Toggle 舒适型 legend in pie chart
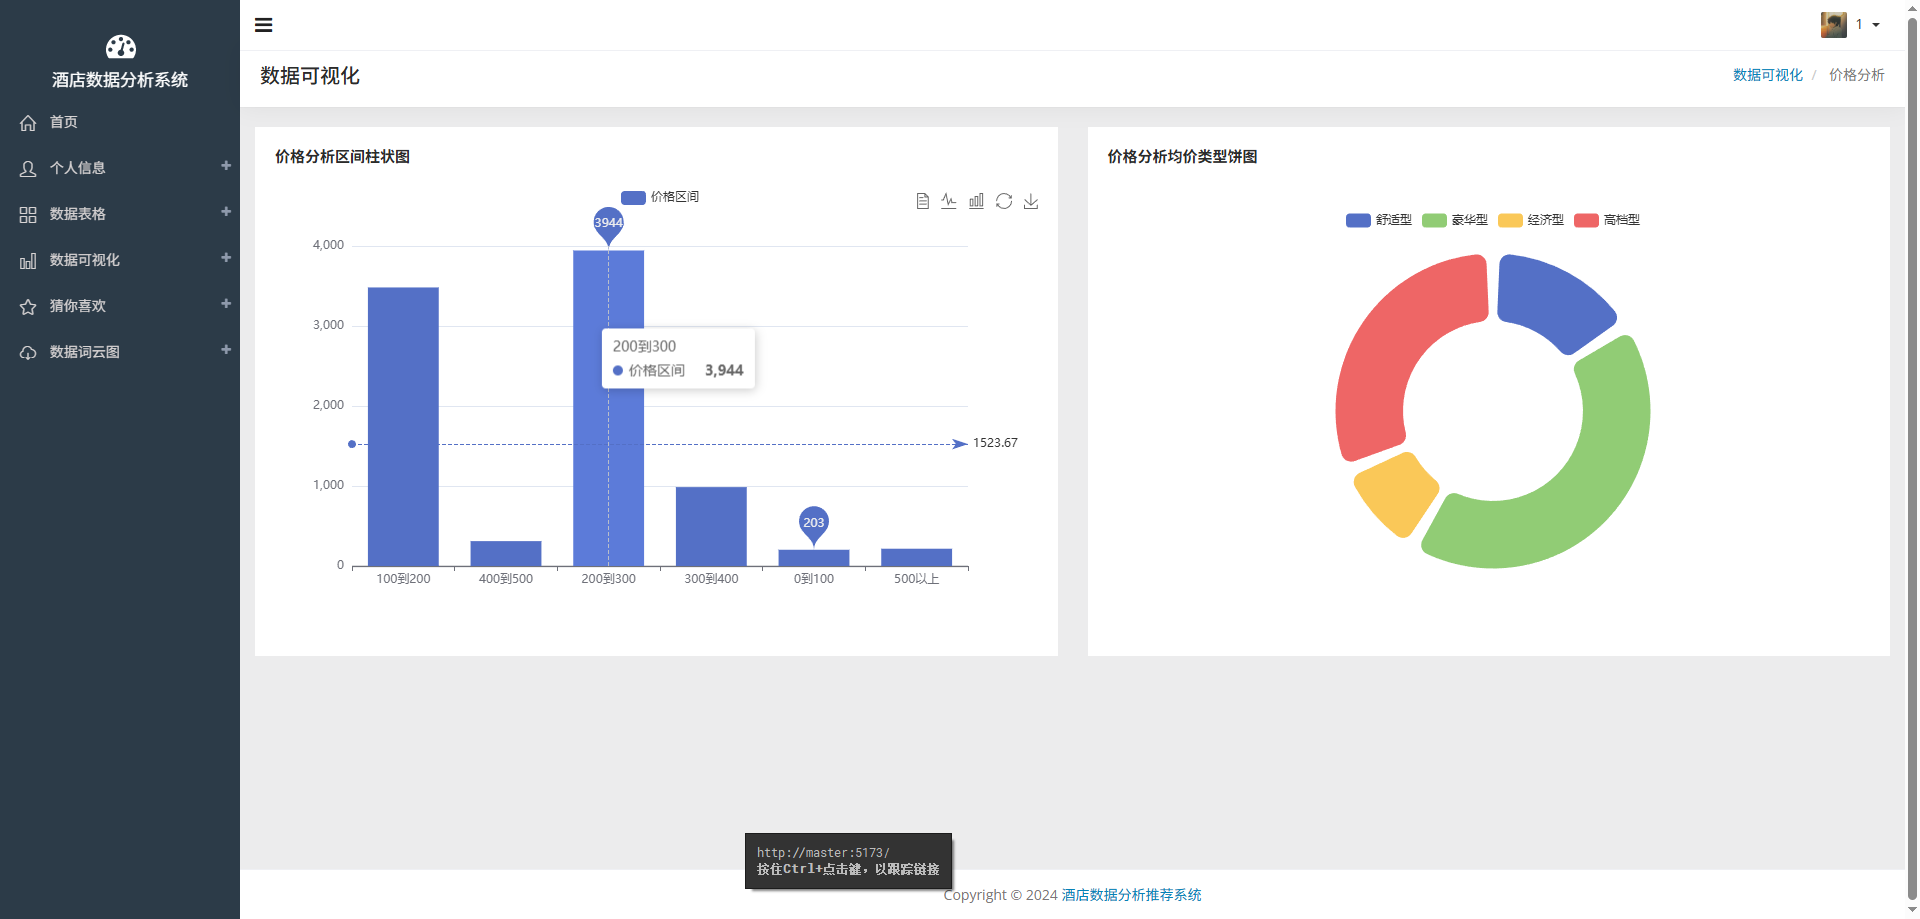Image resolution: width=1920 pixels, height=919 pixels. pos(1379,220)
